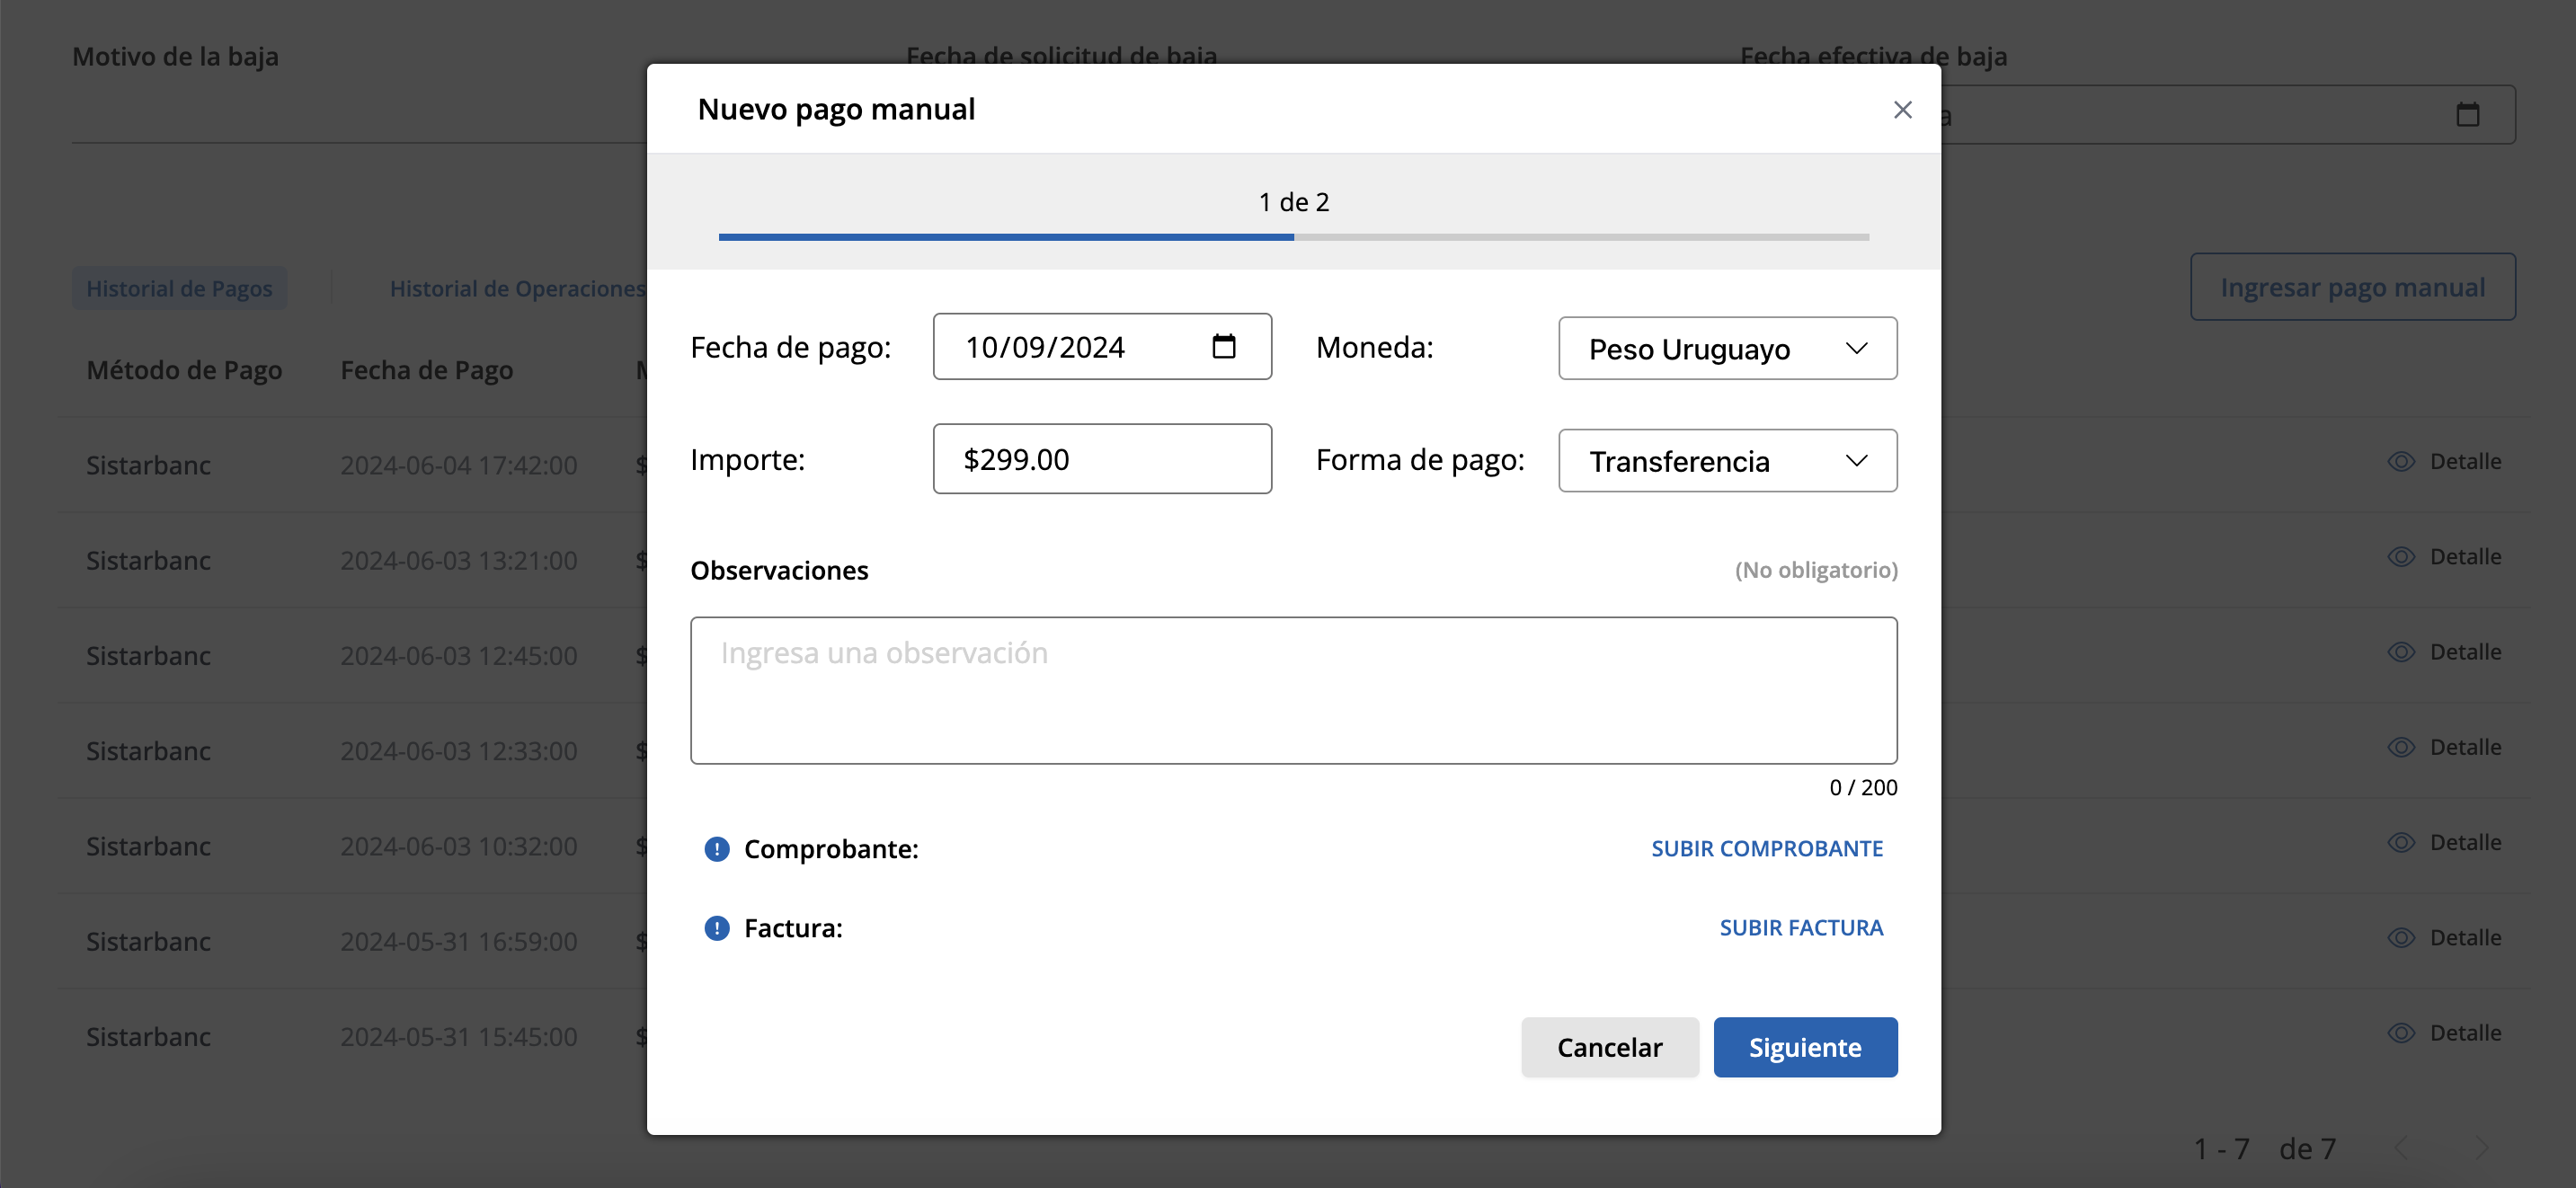Open the Fecha de pago calendar picker icon

click(1223, 346)
